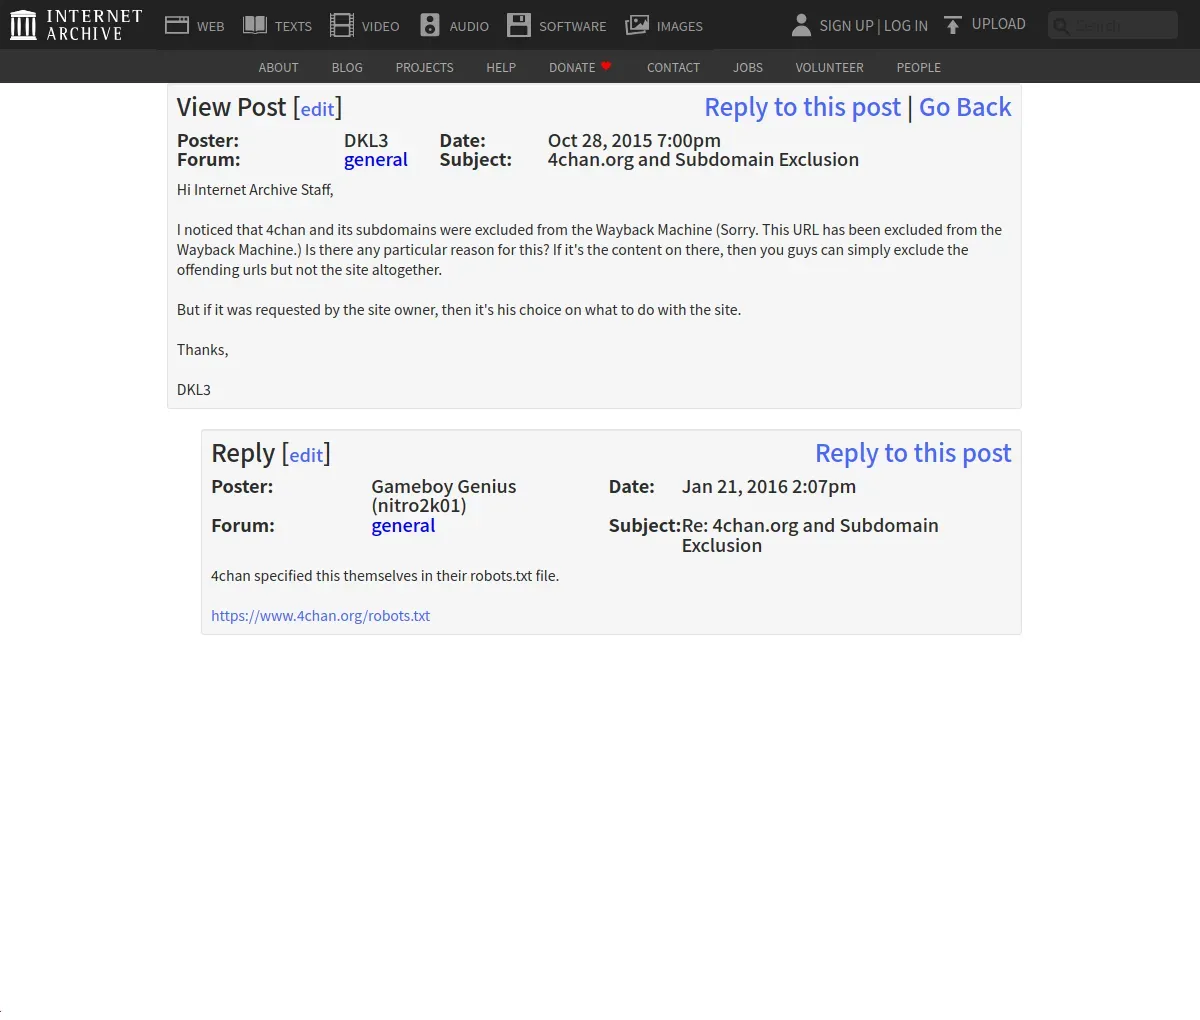Click the Software floppy-disk icon
Viewport: 1200px width, 1020px height.
coord(519,25)
